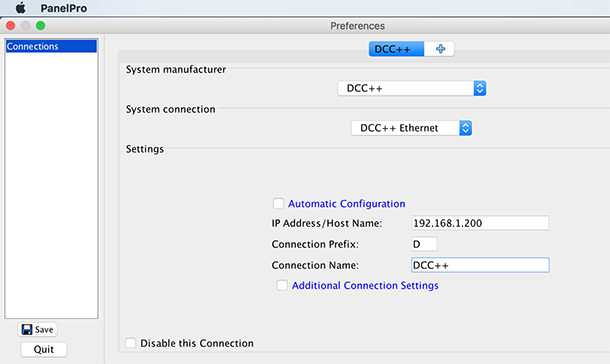Open the PanelPro application menu
Image resolution: width=610 pixels, height=364 pixels.
click(x=63, y=8)
